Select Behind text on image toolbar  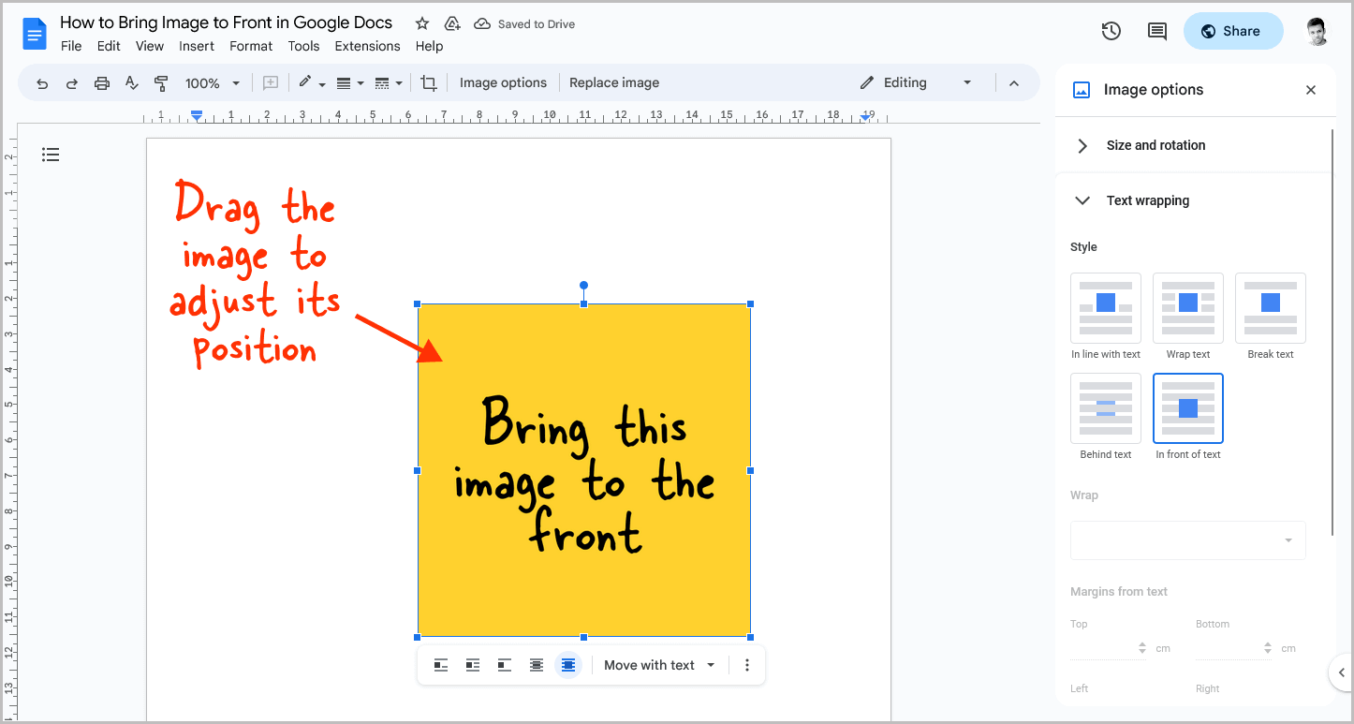click(536, 665)
